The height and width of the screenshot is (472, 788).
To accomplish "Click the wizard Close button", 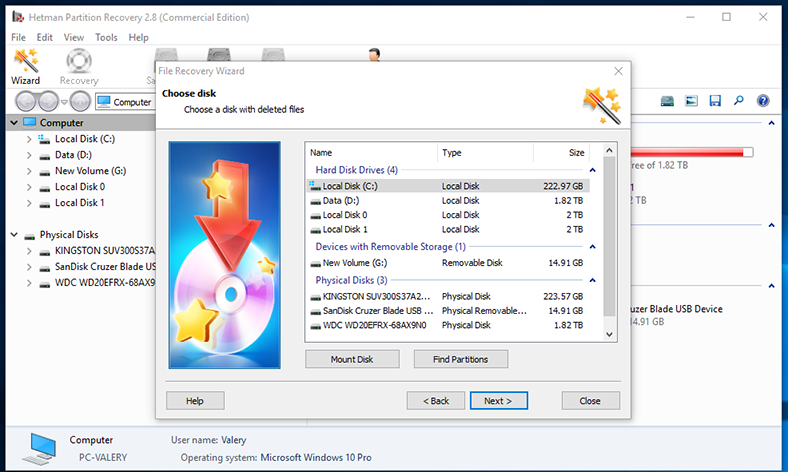I will pyautogui.click(x=590, y=401).
